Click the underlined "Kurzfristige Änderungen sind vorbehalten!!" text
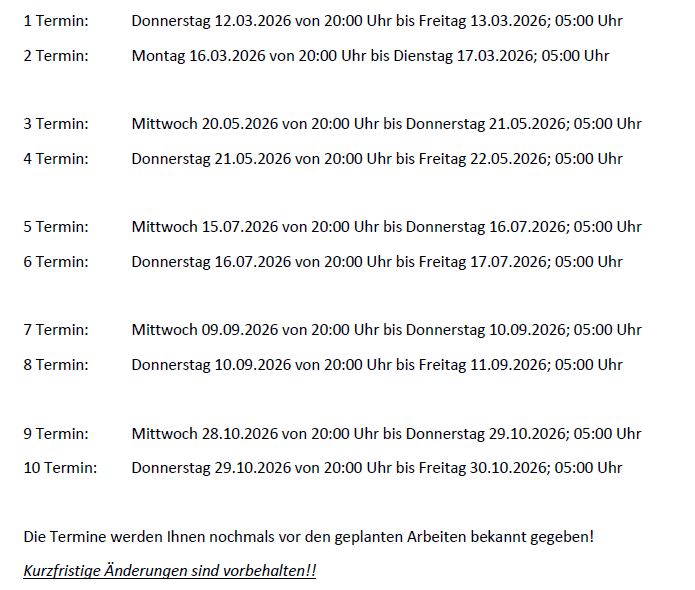 tap(170, 570)
